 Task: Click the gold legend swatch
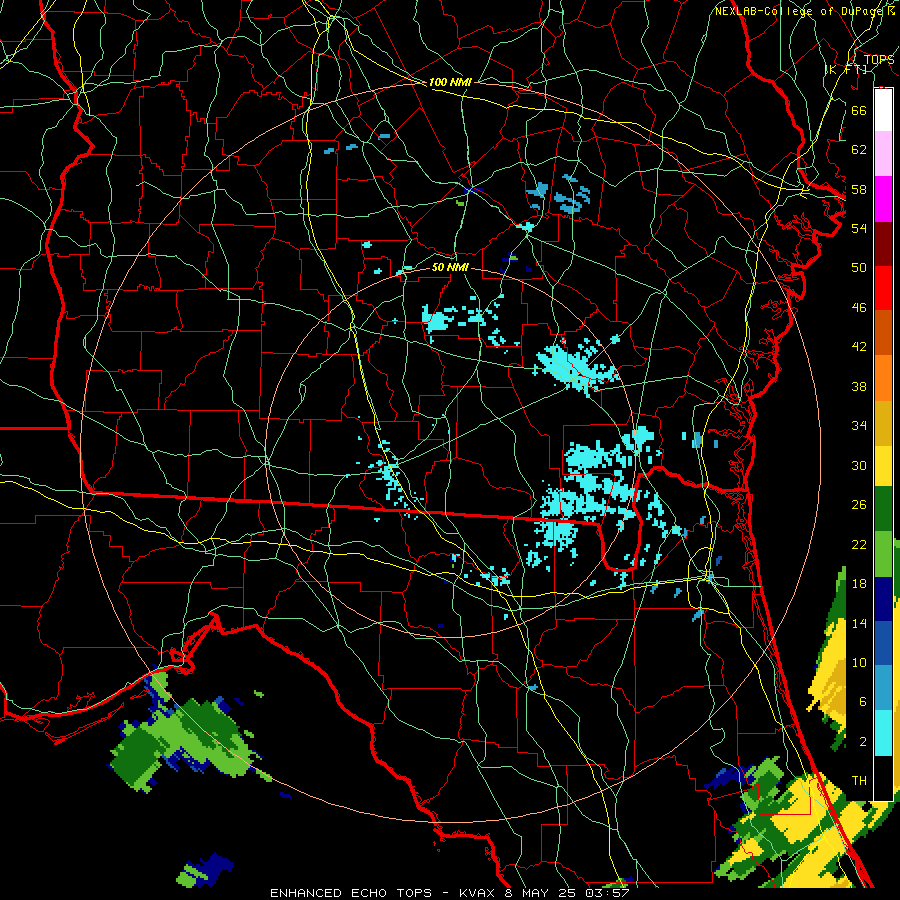[x=883, y=423]
